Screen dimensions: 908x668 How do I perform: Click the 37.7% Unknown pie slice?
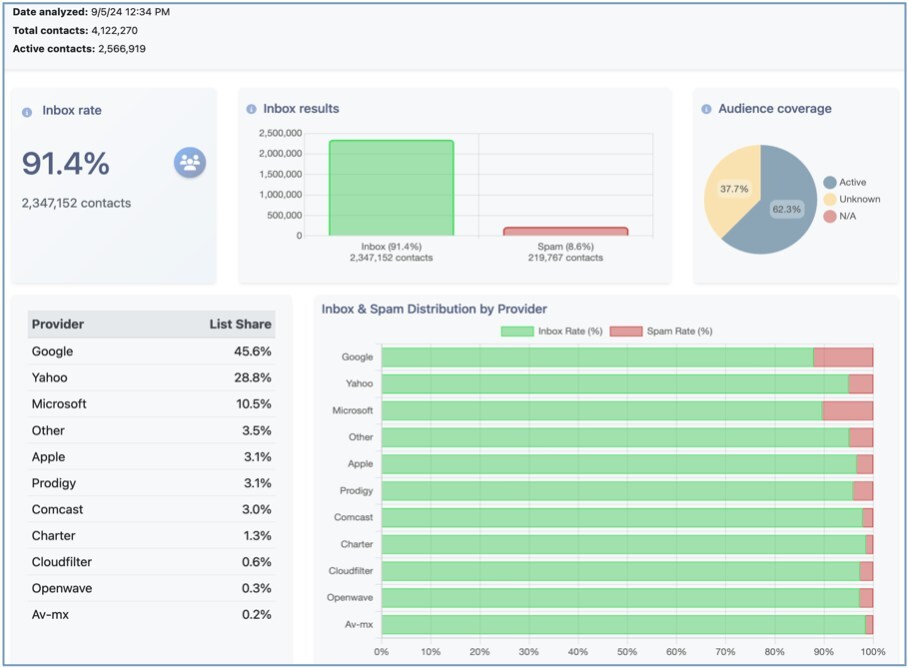[731, 188]
